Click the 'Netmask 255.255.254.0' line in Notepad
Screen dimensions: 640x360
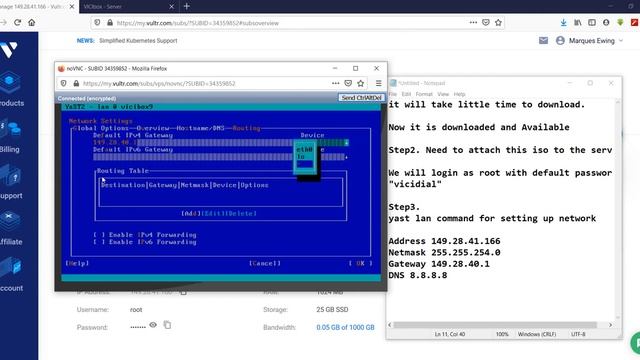click(x=444, y=253)
